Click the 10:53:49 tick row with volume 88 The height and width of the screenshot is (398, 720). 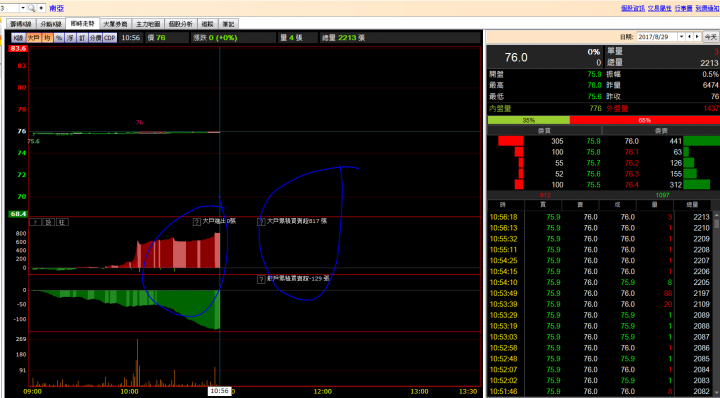pos(600,293)
